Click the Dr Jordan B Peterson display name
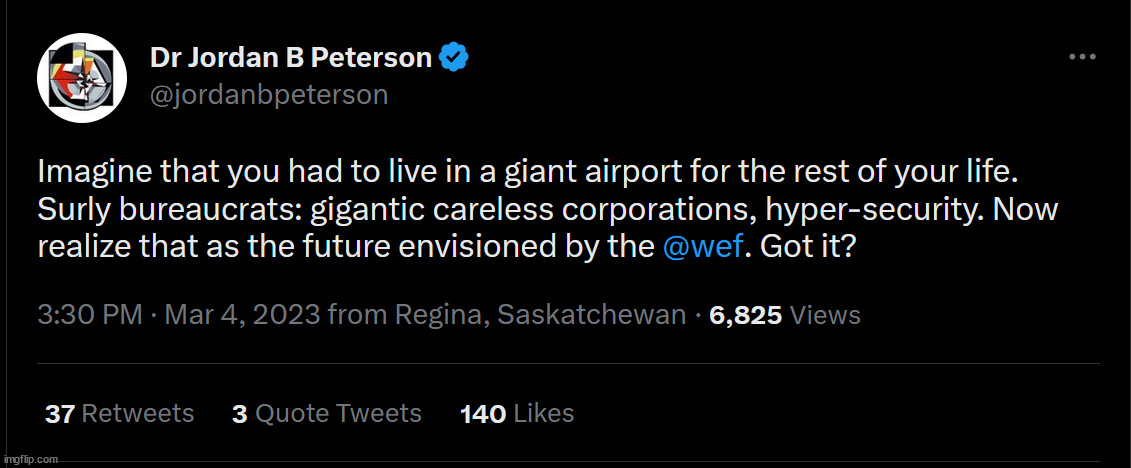The image size is (1131, 468). [x=290, y=59]
